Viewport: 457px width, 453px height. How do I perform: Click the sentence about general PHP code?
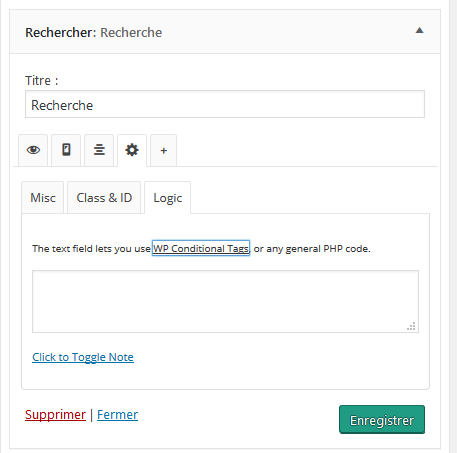[201, 249]
